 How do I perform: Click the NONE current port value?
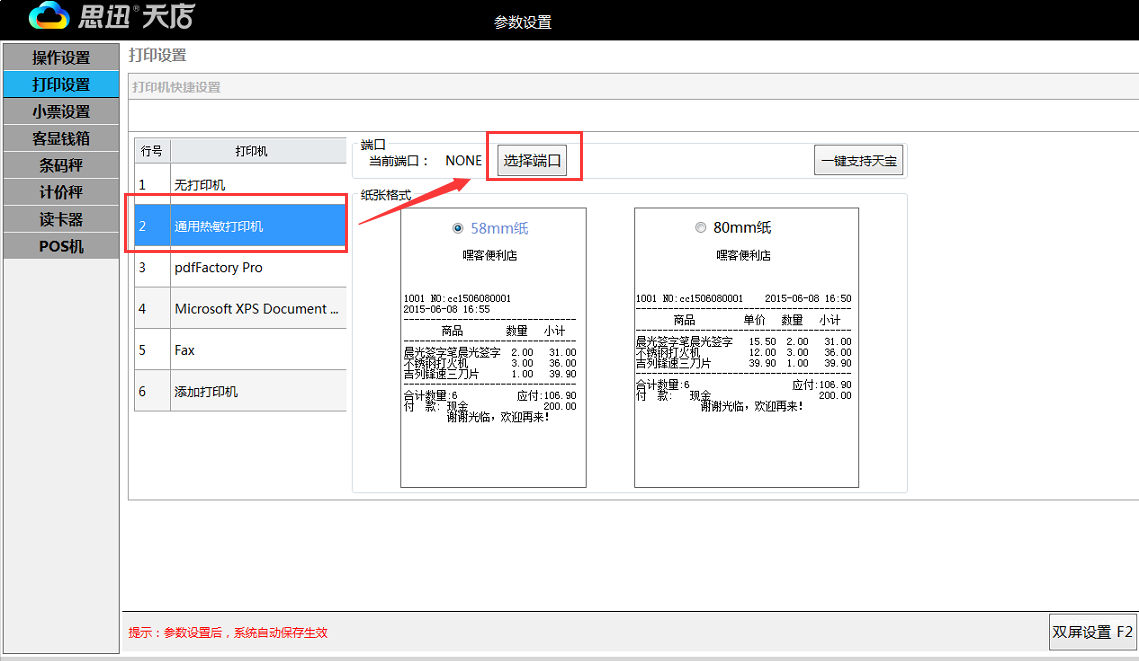[x=463, y=161]
